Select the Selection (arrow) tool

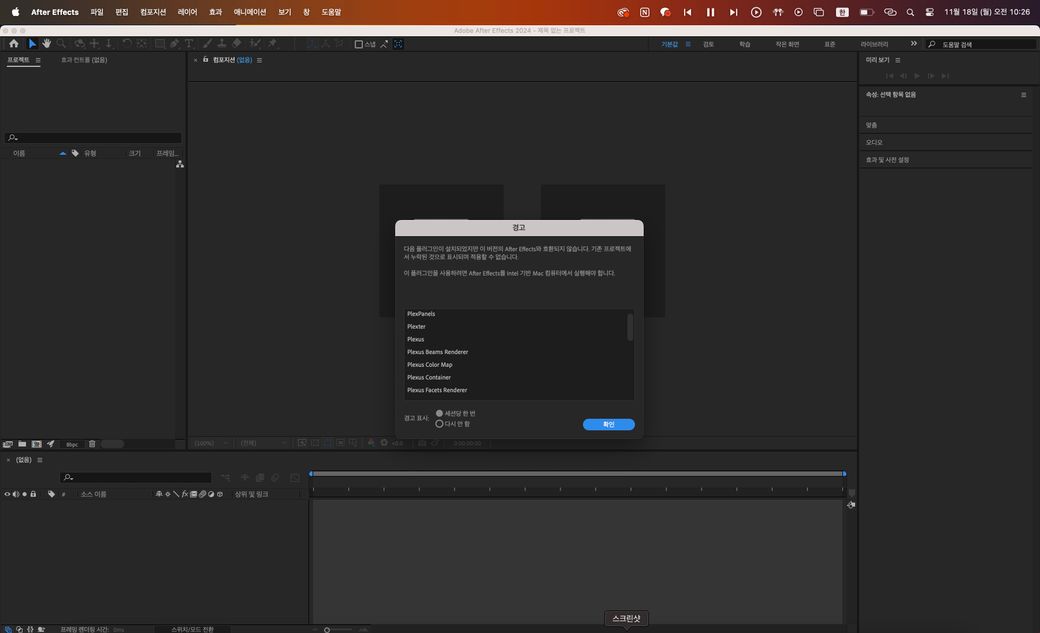32,44
